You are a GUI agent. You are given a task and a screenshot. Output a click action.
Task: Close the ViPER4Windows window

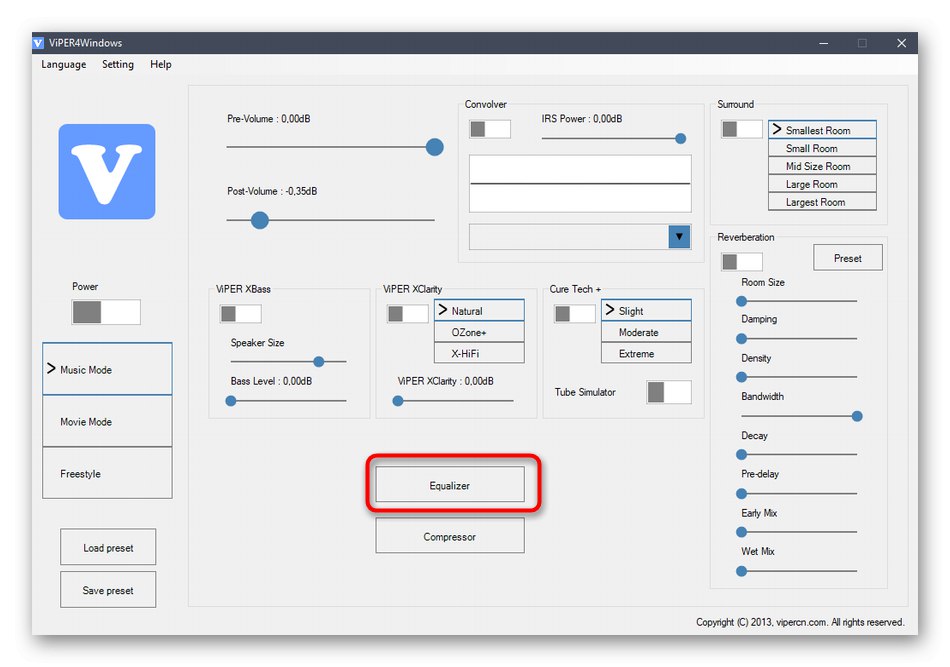[902, 43]
